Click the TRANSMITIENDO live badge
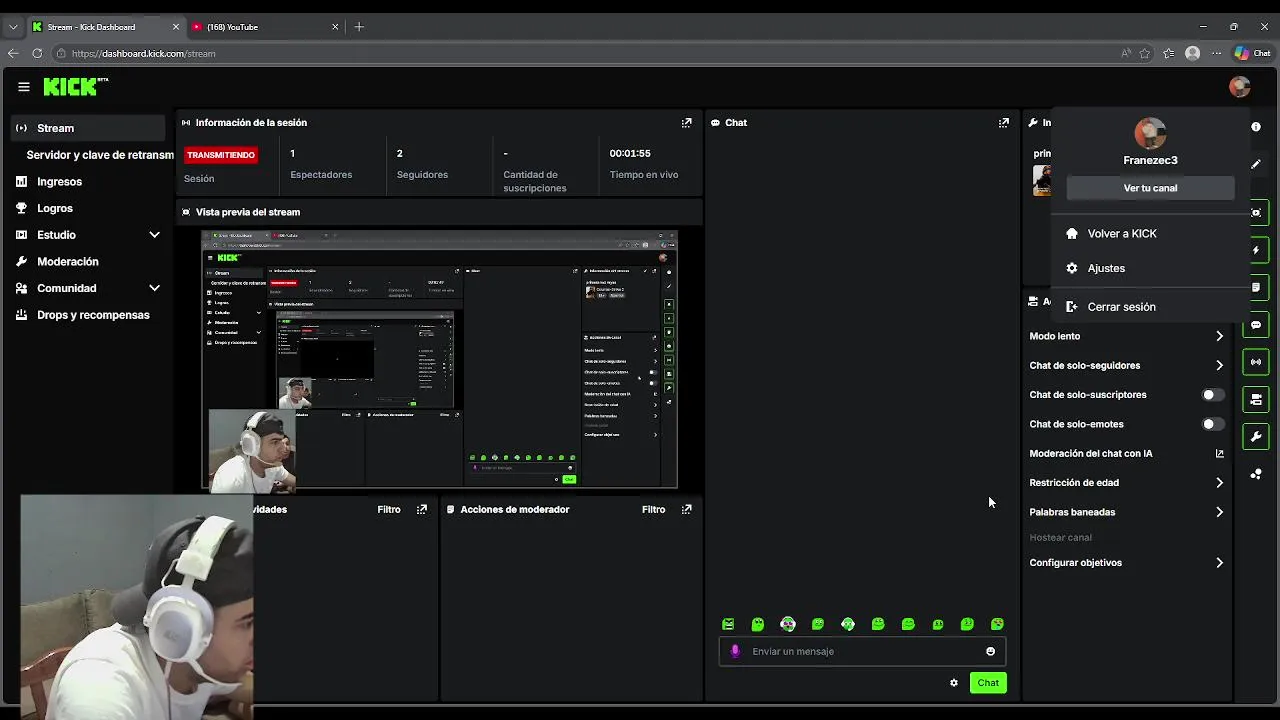The width and height of the screenshot is (1280, 720). [221, 155]
